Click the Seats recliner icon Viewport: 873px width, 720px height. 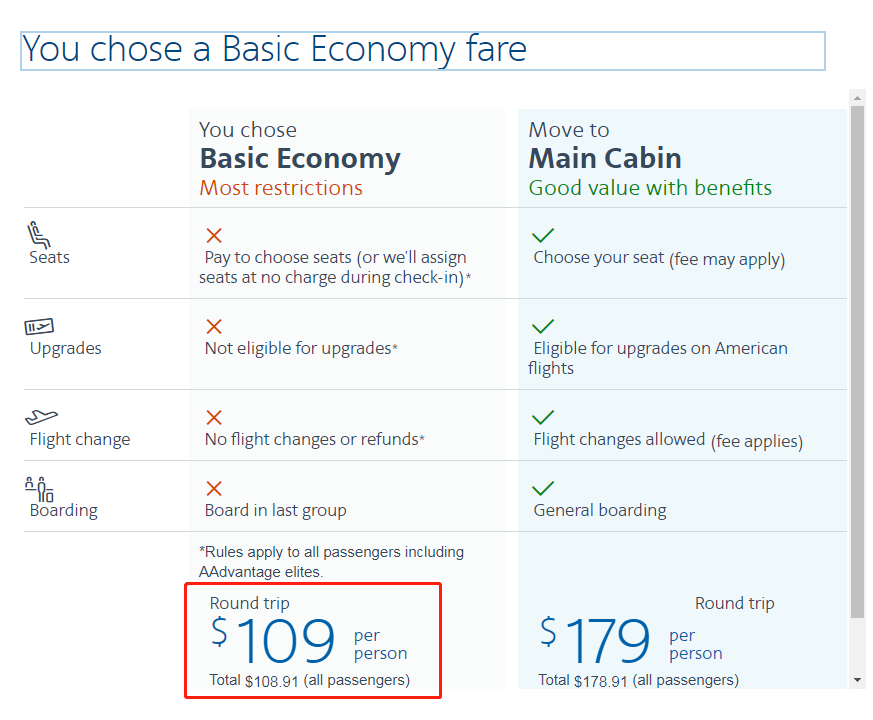(x=39, y=234)
